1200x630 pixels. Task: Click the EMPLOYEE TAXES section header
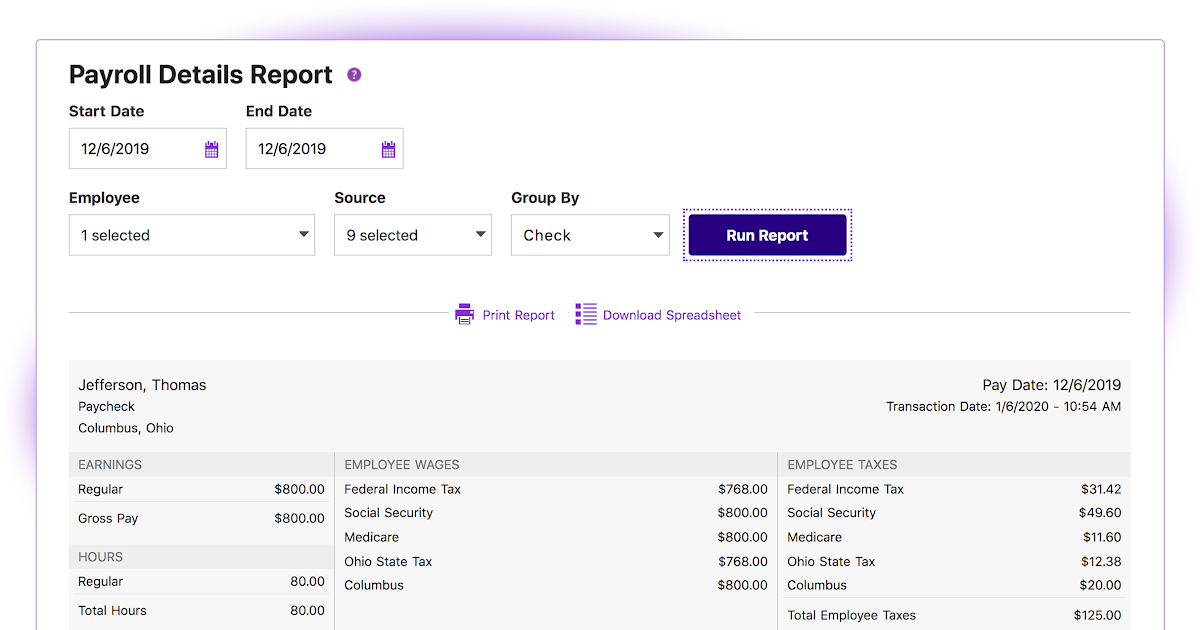pos(842,464)
